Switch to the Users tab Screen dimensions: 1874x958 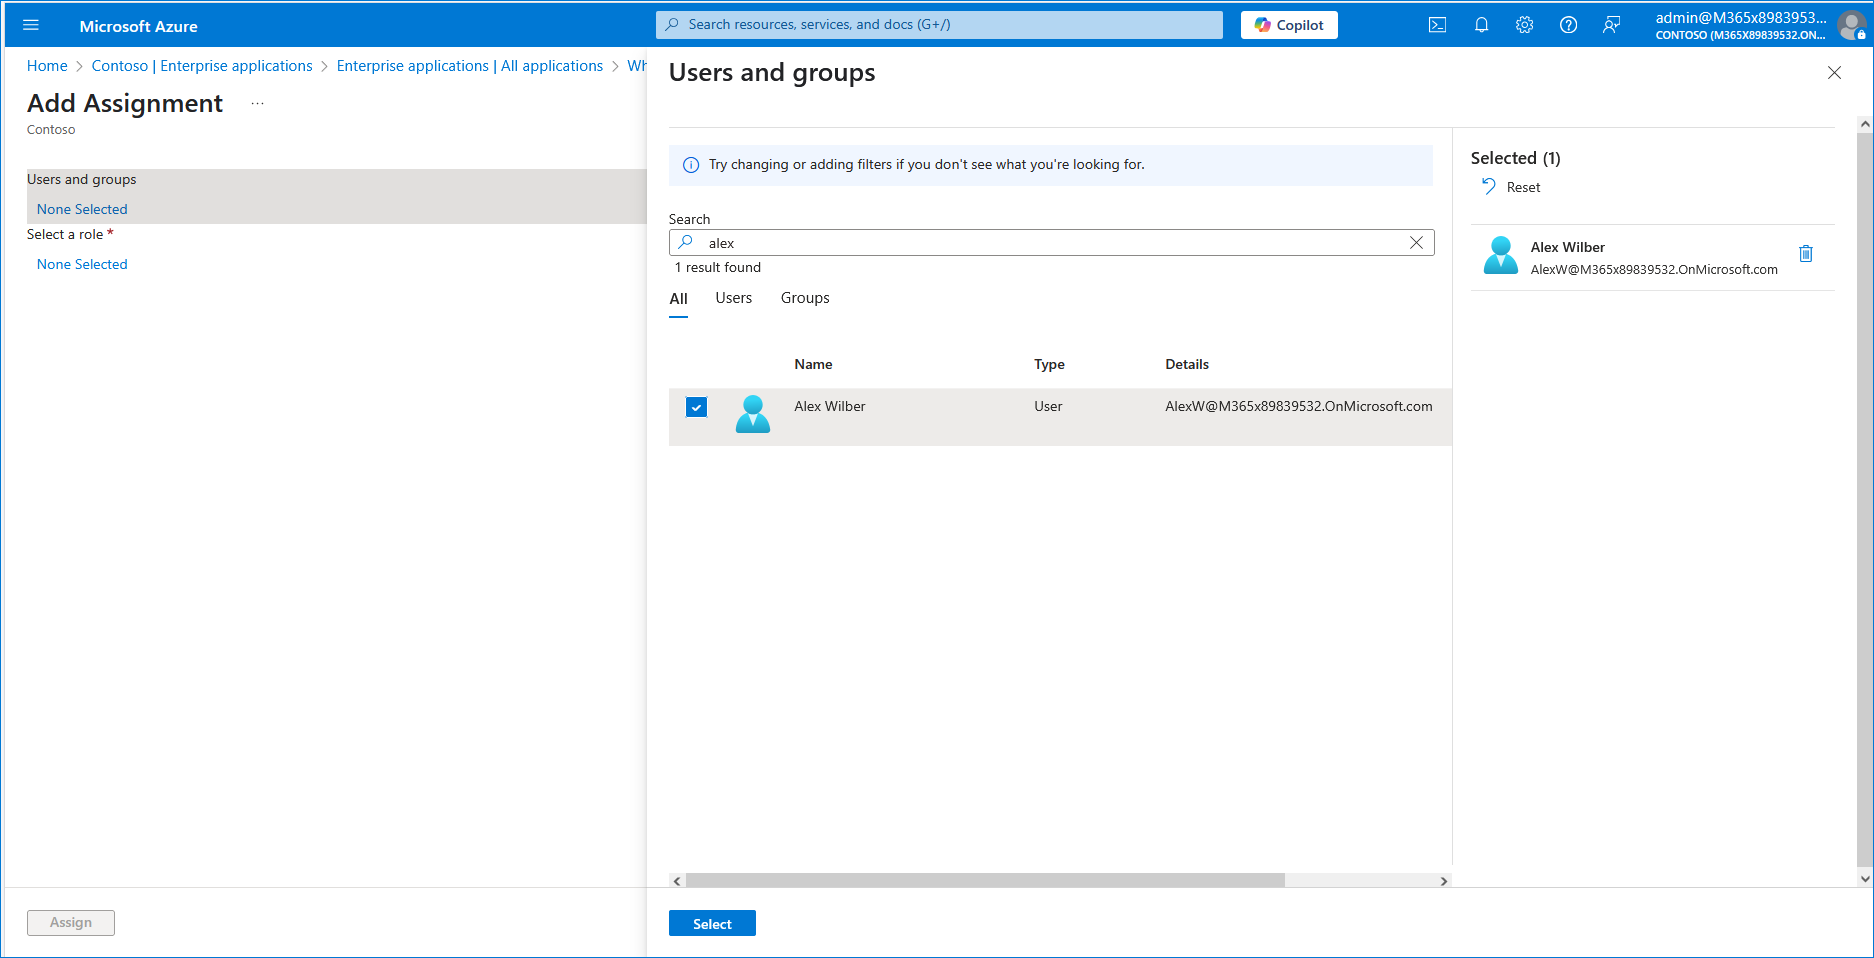point(733,298)
